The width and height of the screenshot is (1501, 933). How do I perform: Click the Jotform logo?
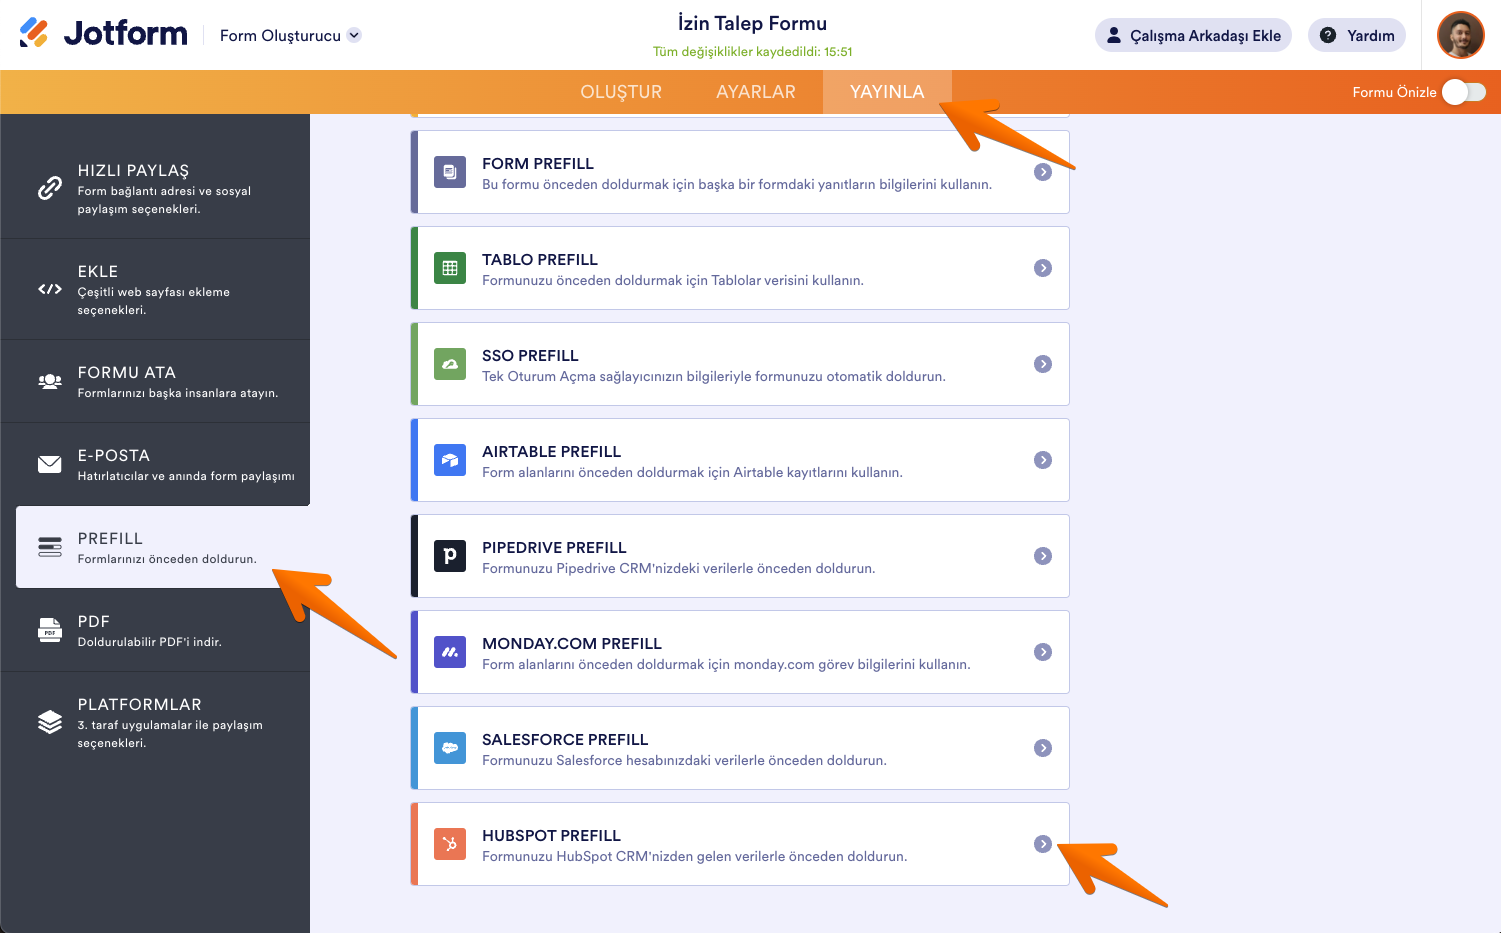click(x=103, y=34)
